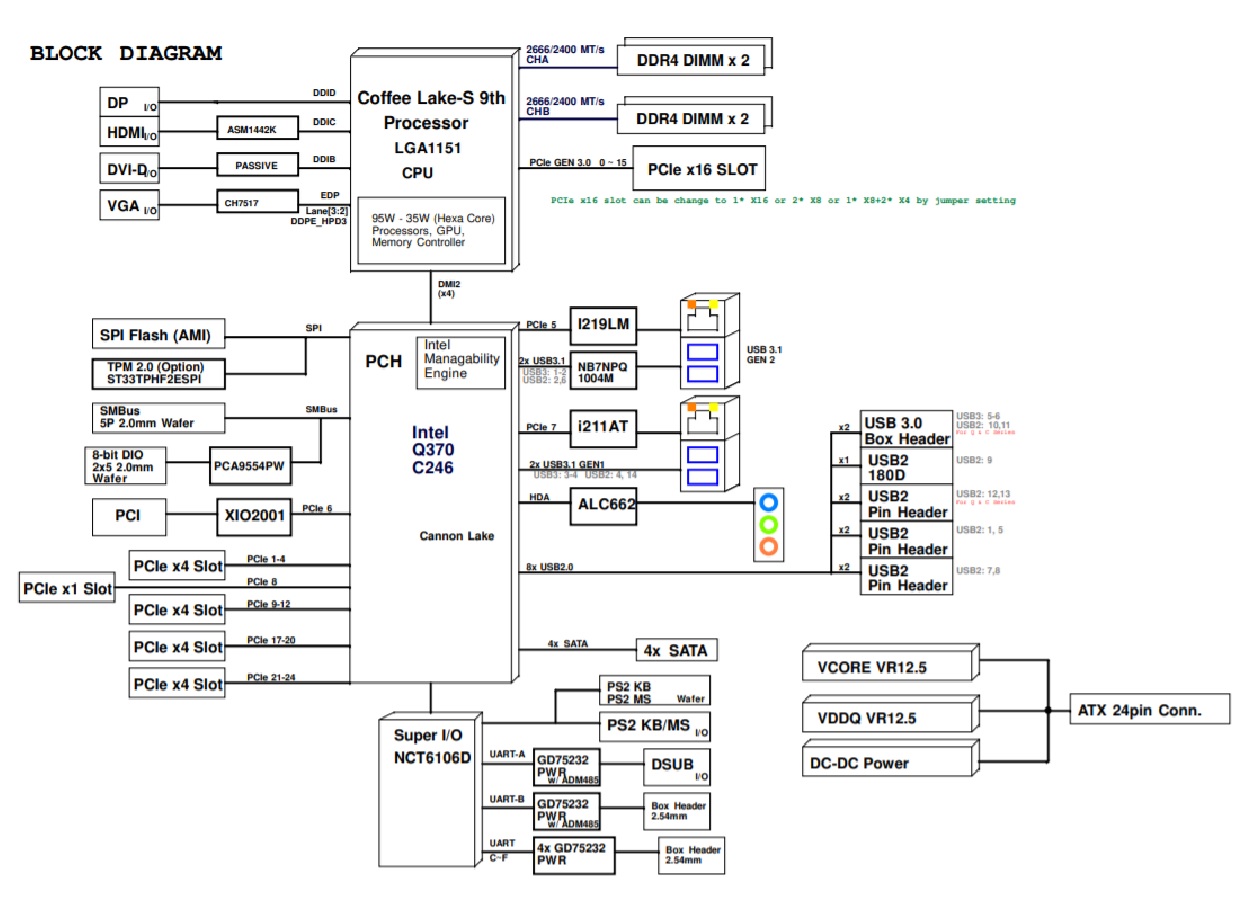This screenshot has width=1239, height=903.
Task: Click the SMBus 5P 2.0mm Wafer block
Action: (157, 416)
